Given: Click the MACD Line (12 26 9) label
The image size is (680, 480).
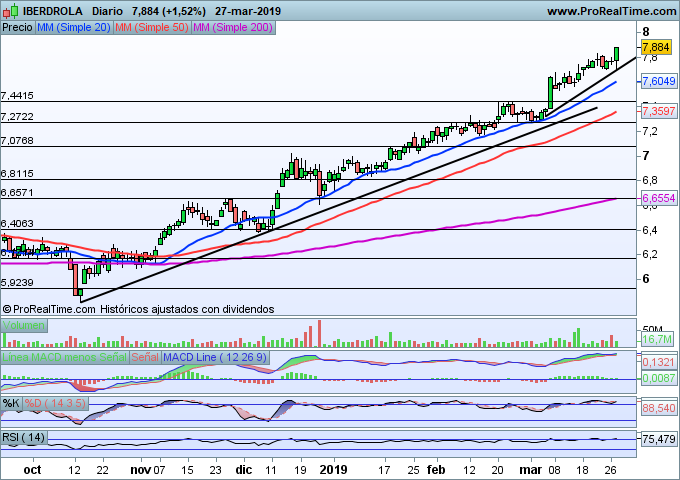Looking at the screenshot, I should (215, 357).
